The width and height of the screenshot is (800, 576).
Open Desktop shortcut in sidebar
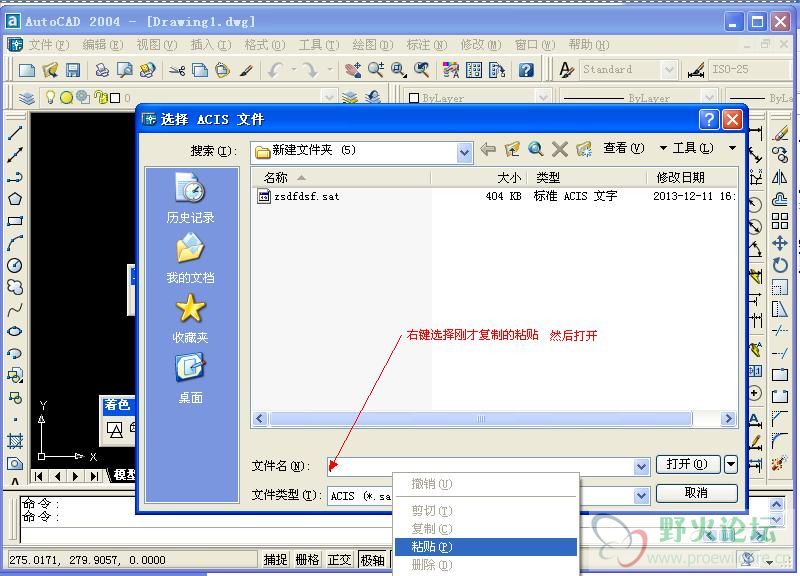coord(190,378)
